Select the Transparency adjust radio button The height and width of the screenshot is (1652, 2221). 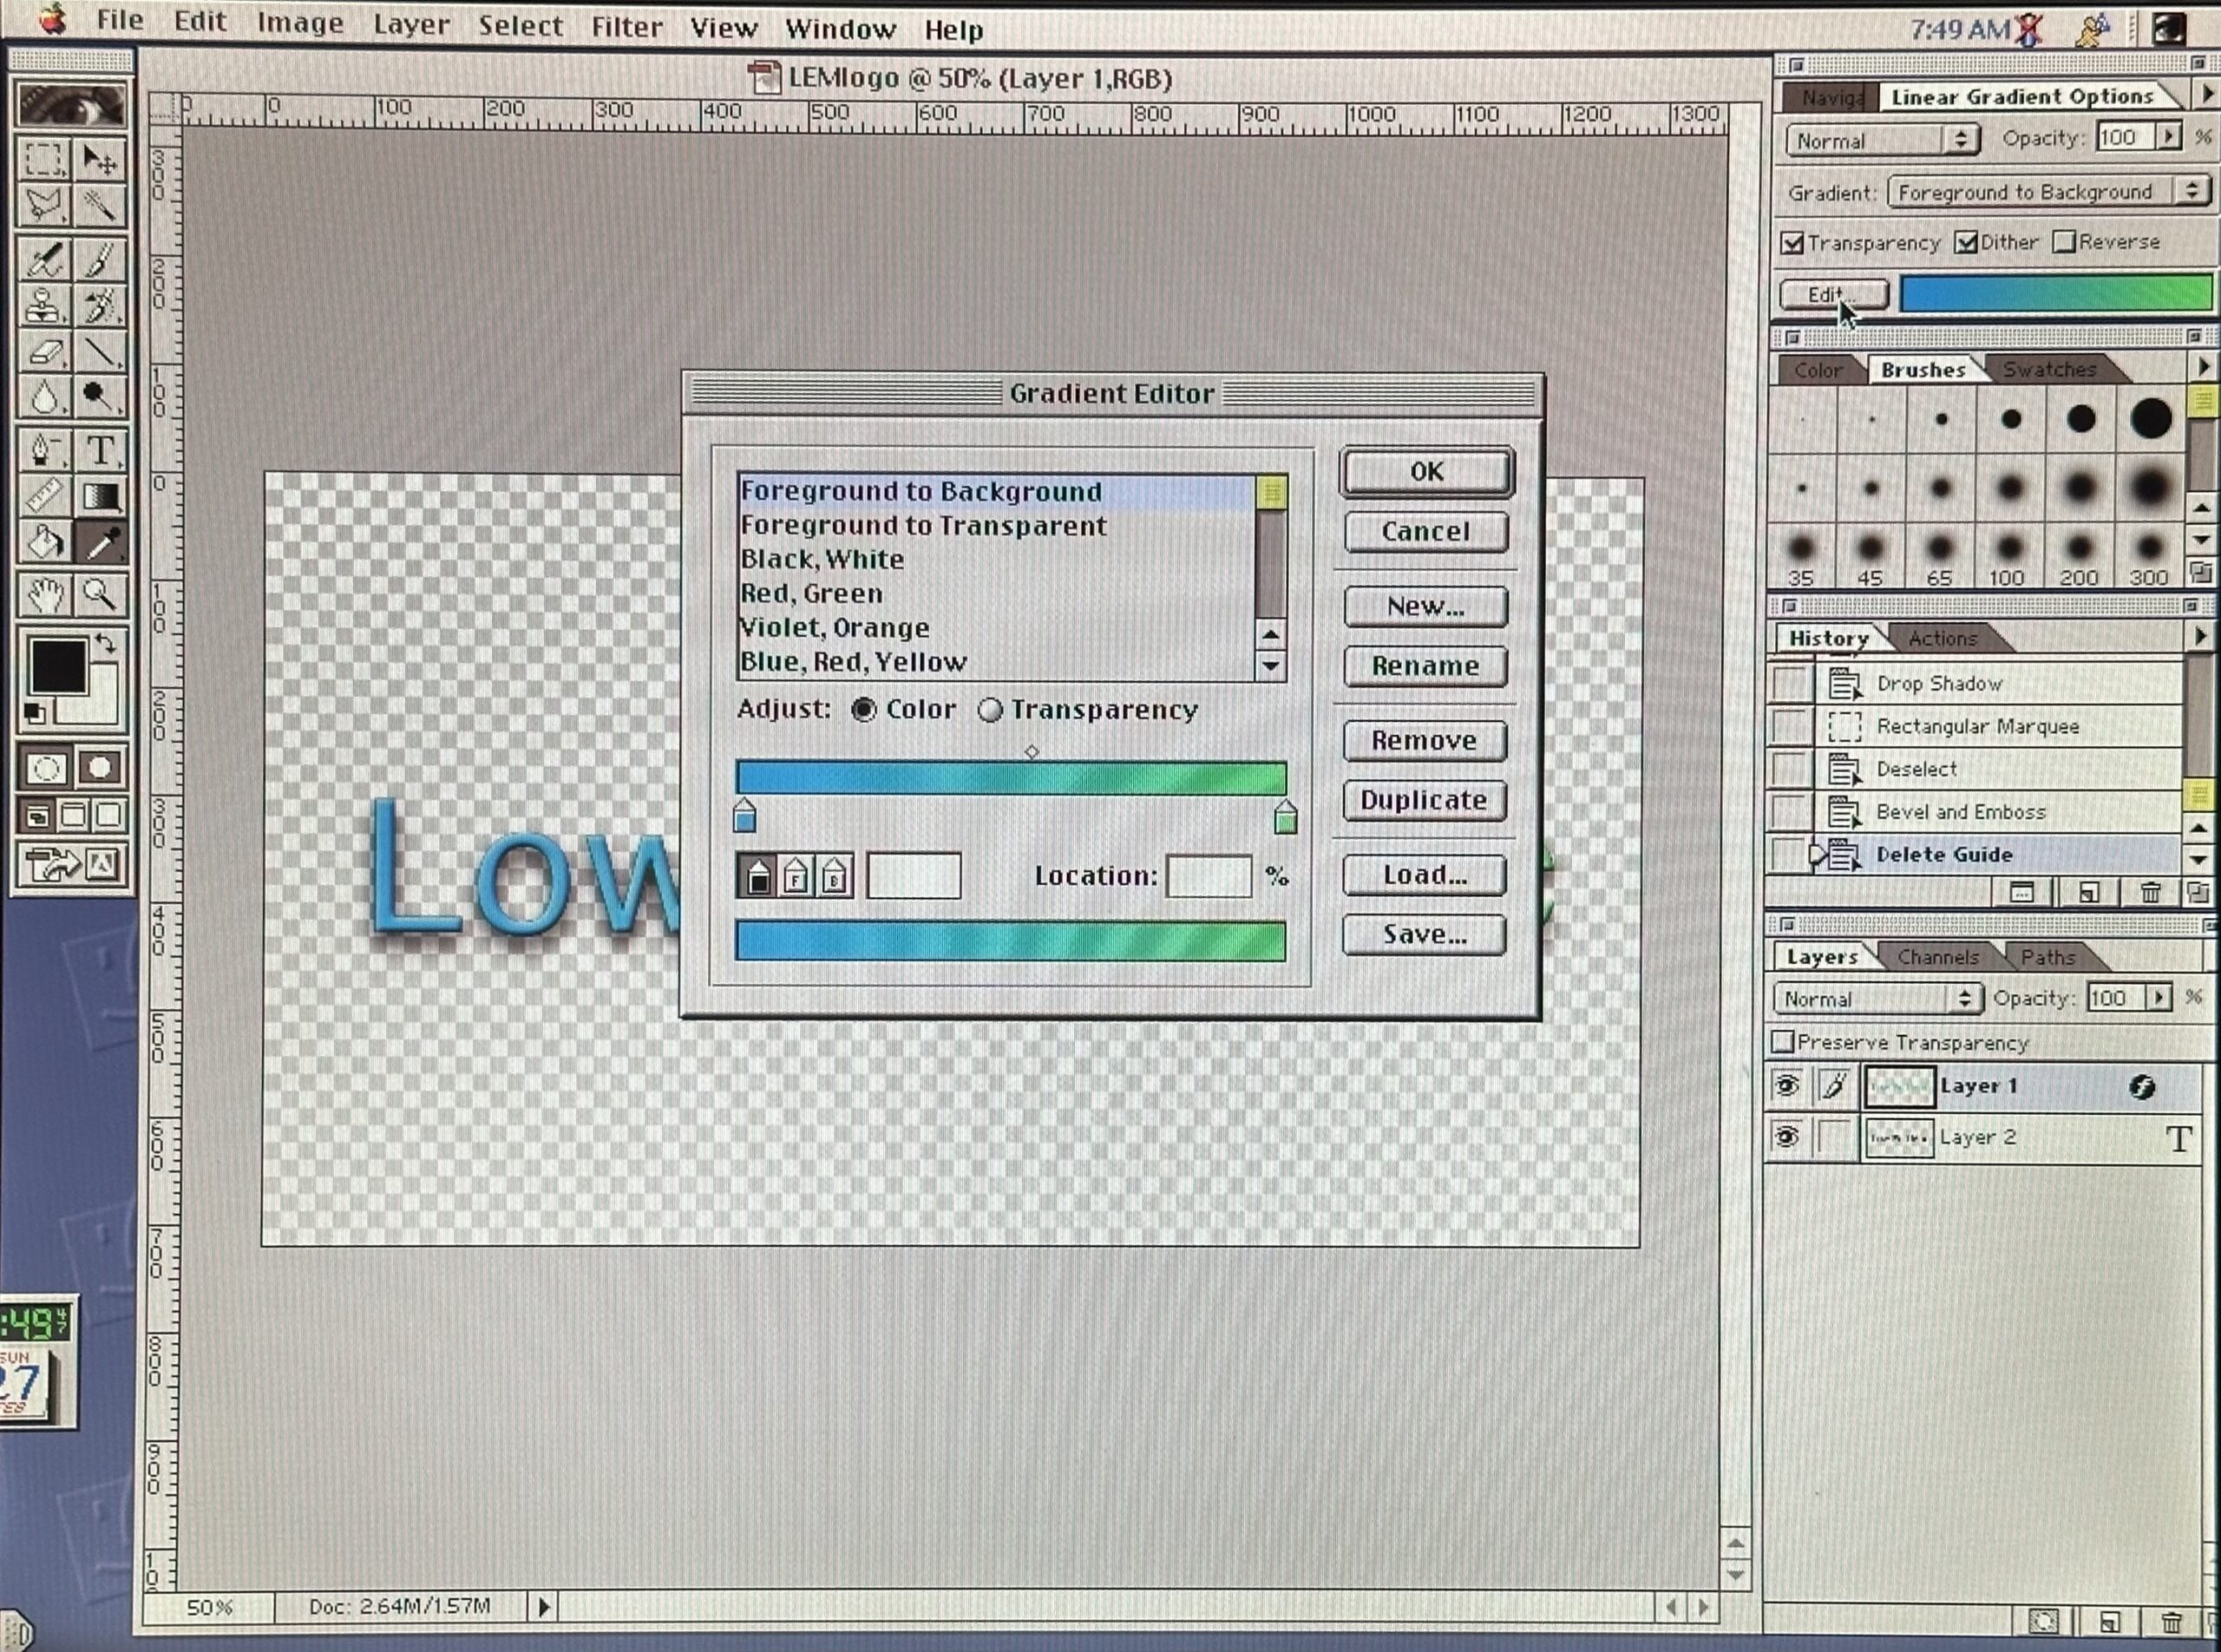[990, 710]
